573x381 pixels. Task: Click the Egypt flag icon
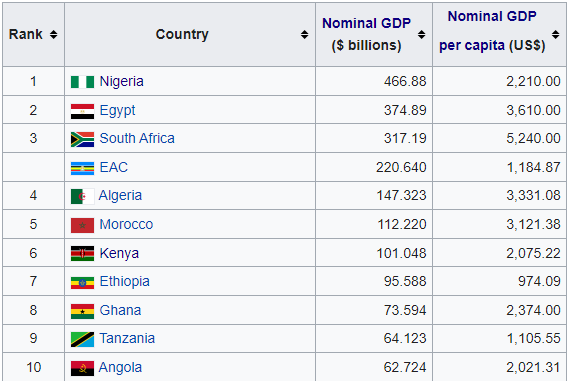(x=82, y=111)
